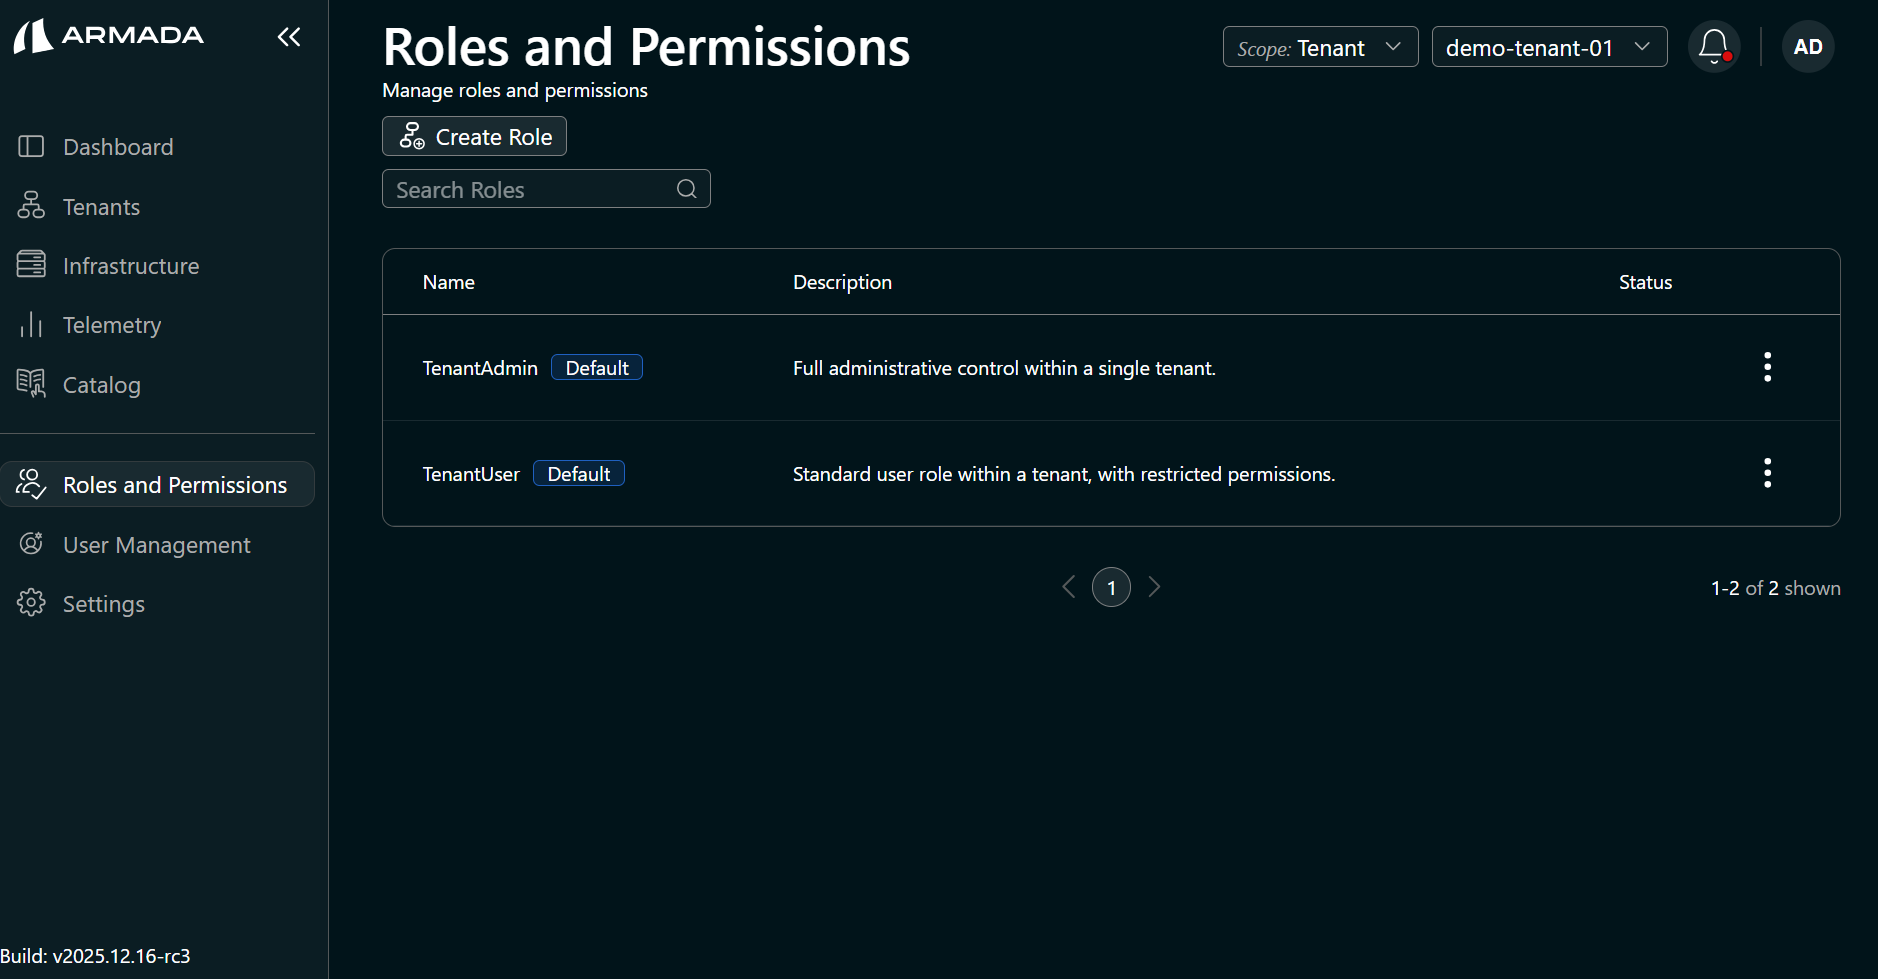Open the three-dot menu for TenantAdmin
The height and width of the screenshot is (979, 1878).
(x=1767, y=367)
